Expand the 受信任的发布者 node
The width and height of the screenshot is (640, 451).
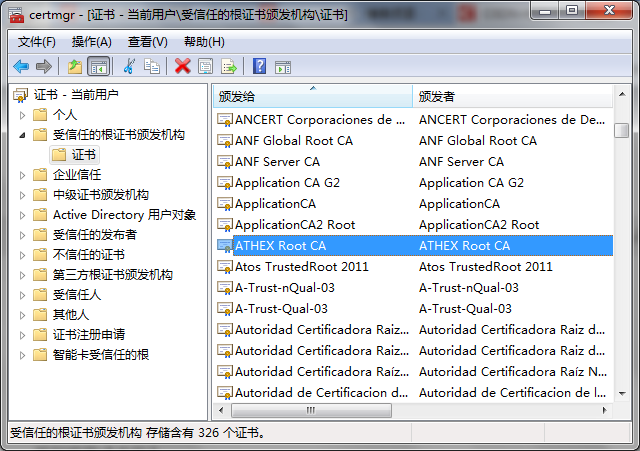[x=22, y=235]
